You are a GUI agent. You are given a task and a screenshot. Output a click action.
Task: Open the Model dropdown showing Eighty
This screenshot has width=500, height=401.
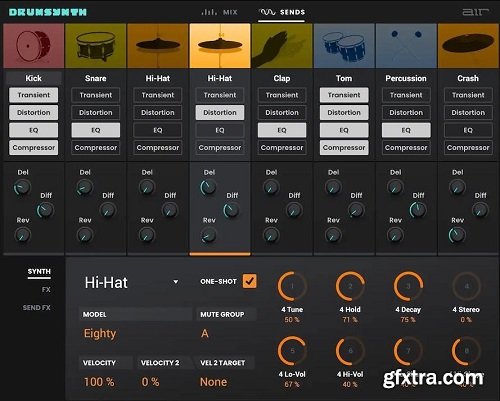pos(100,333)
